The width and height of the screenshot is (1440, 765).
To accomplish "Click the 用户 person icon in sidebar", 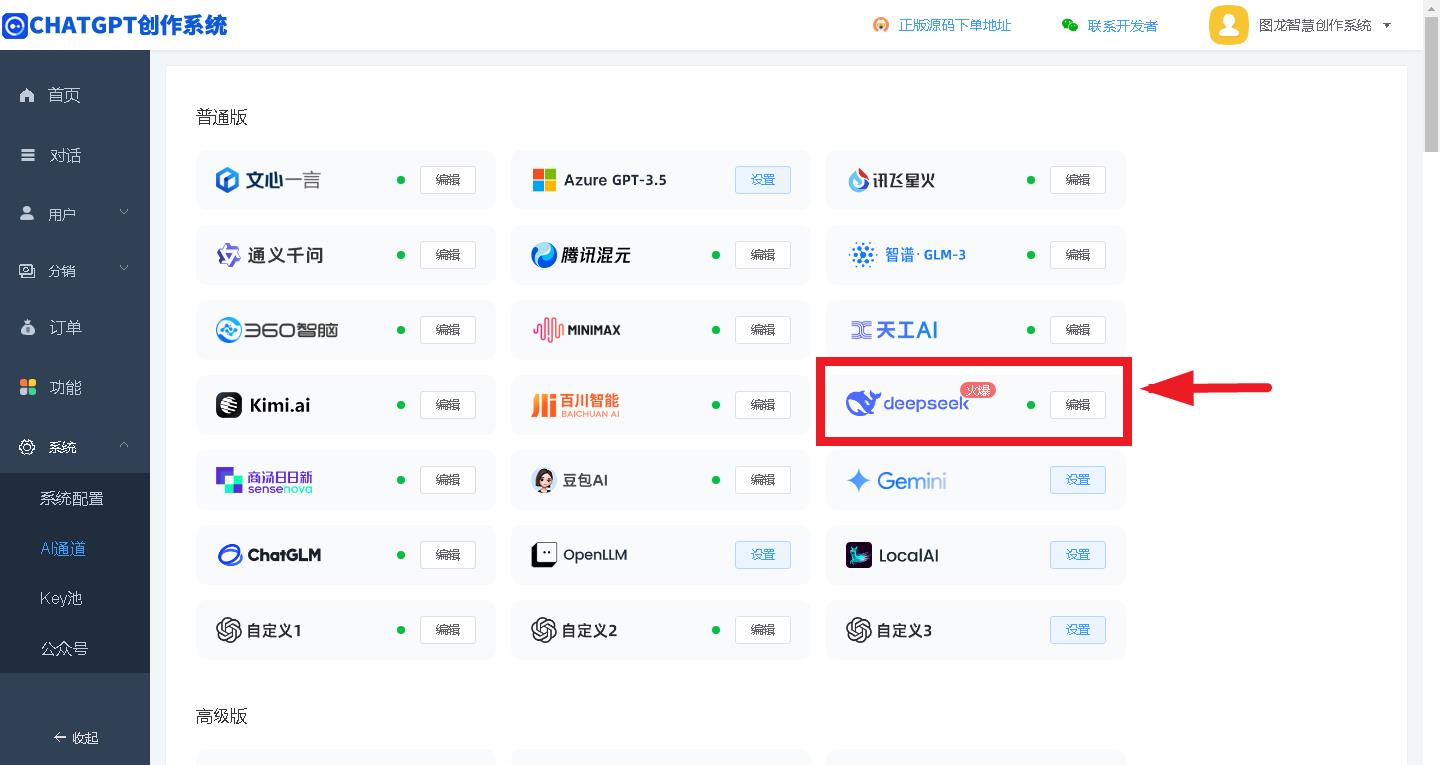I will point(27,214).
